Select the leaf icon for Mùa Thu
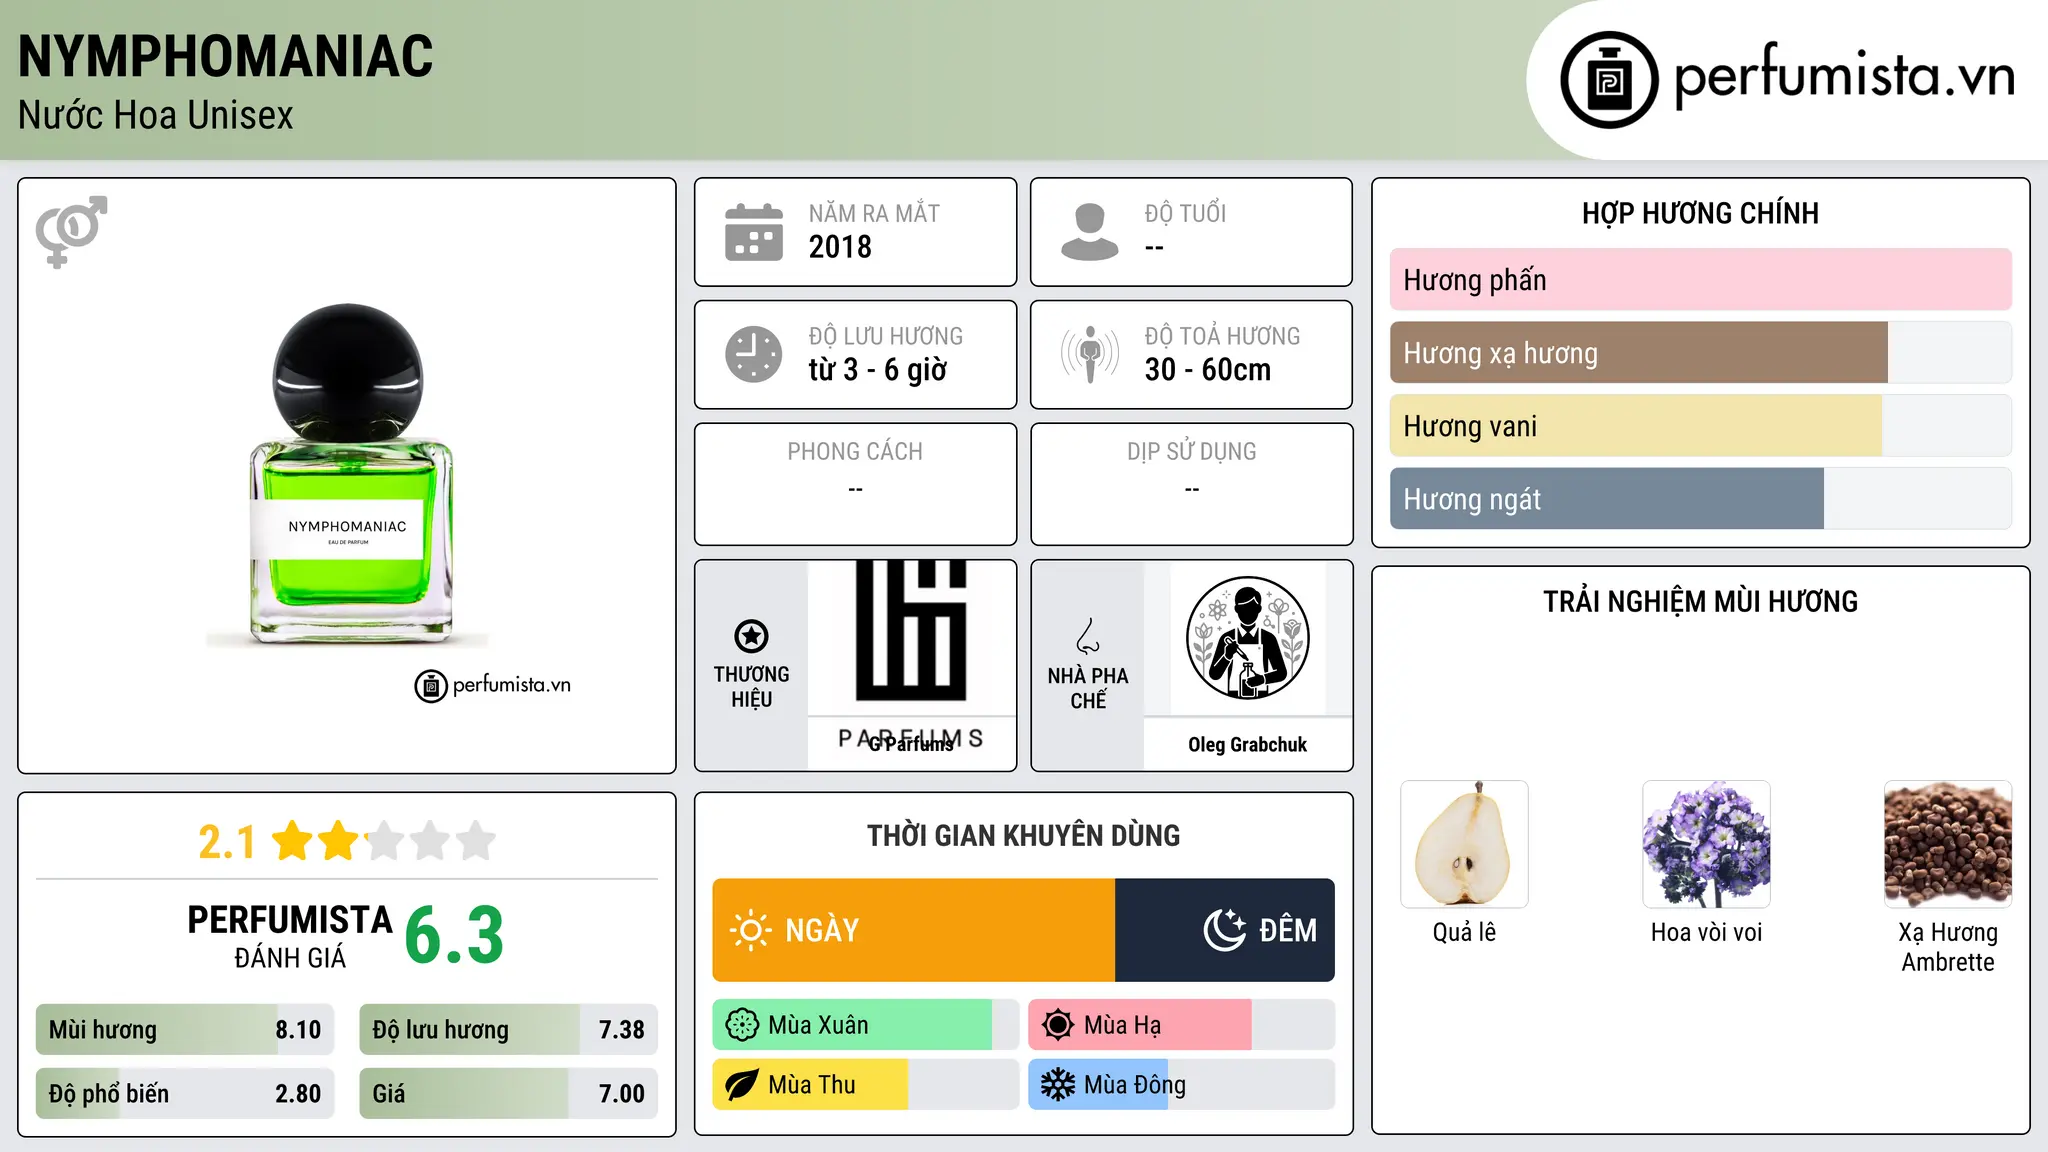The height and width of the screenshot is (1152, 2048). click(742, 1085)
